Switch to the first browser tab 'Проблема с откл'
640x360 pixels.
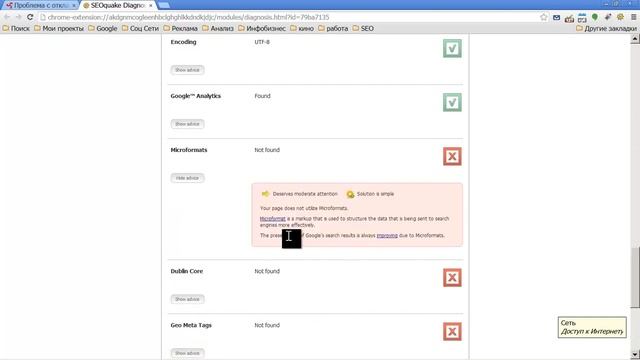click(40, 5)
